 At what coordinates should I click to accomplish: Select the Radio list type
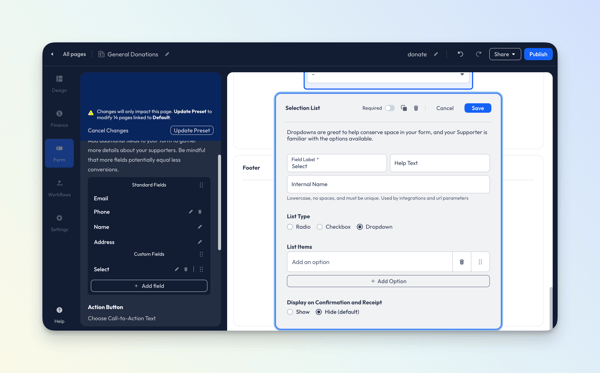[x=290, y=227]
